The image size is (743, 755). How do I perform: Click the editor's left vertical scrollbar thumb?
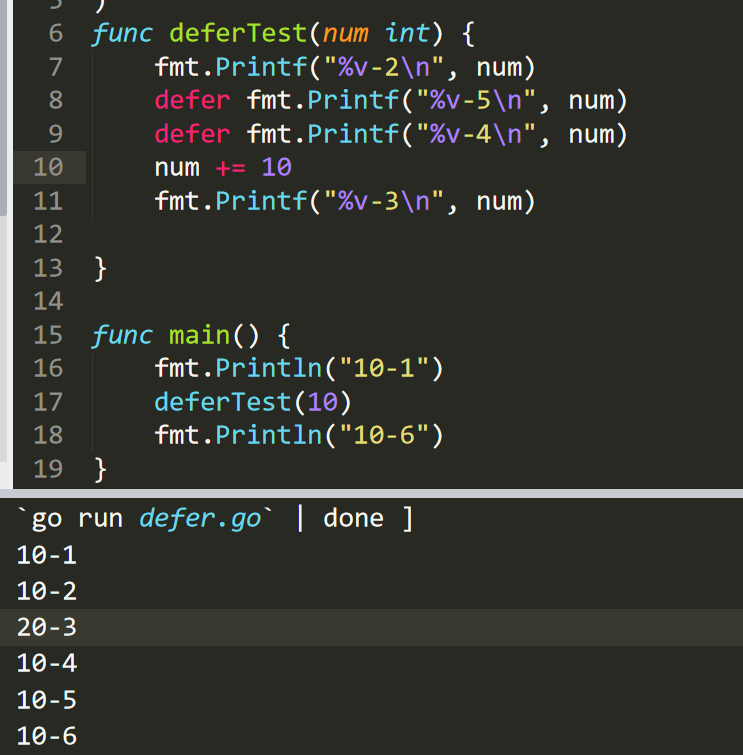tap(3, 108)
